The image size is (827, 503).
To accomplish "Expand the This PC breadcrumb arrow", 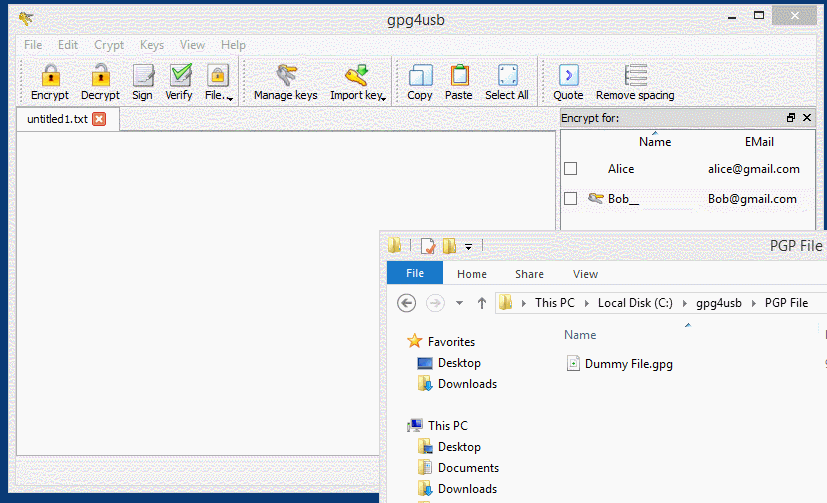I will 586,303.
